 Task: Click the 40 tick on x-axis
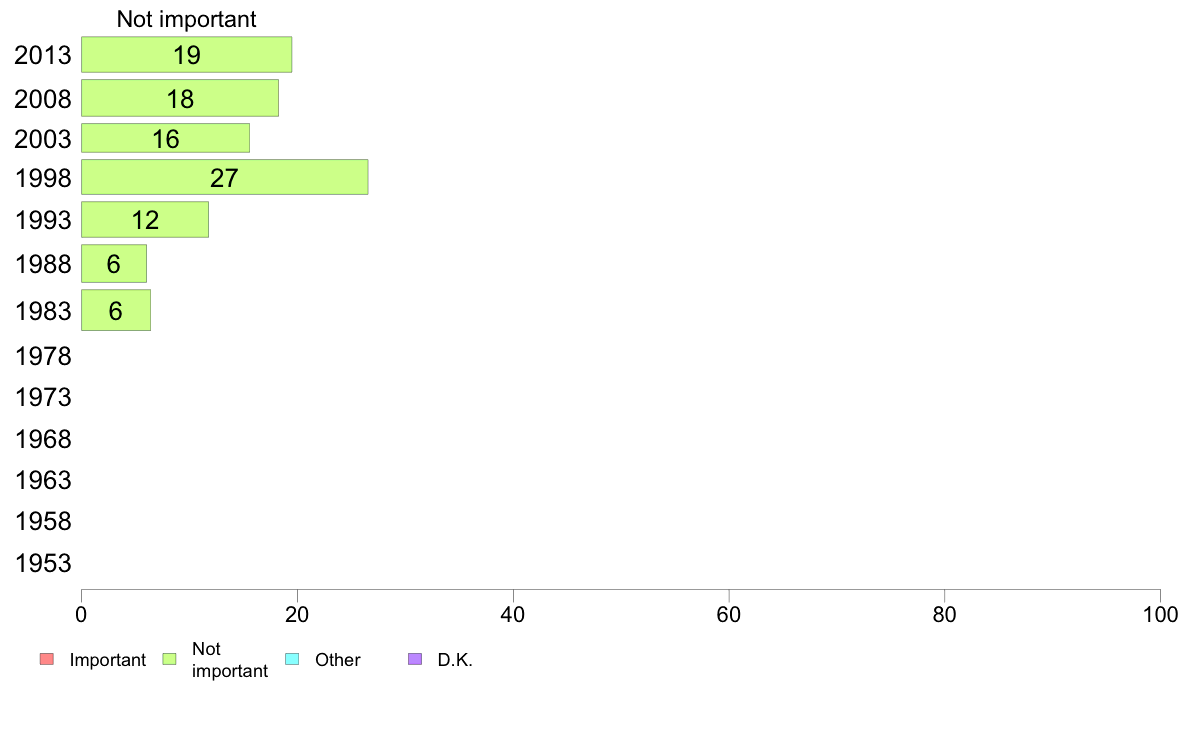(x=513, y=615)
